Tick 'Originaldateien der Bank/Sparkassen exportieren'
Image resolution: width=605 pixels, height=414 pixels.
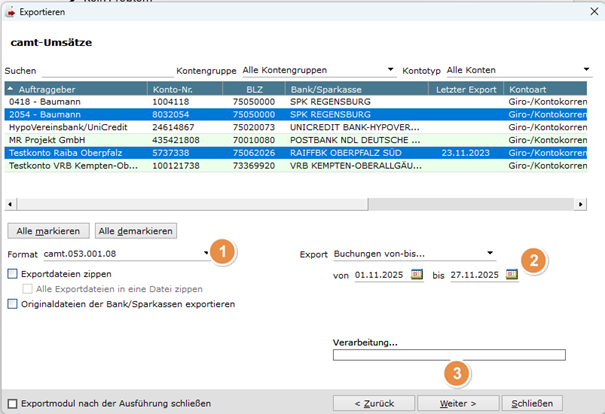[12, 303]
